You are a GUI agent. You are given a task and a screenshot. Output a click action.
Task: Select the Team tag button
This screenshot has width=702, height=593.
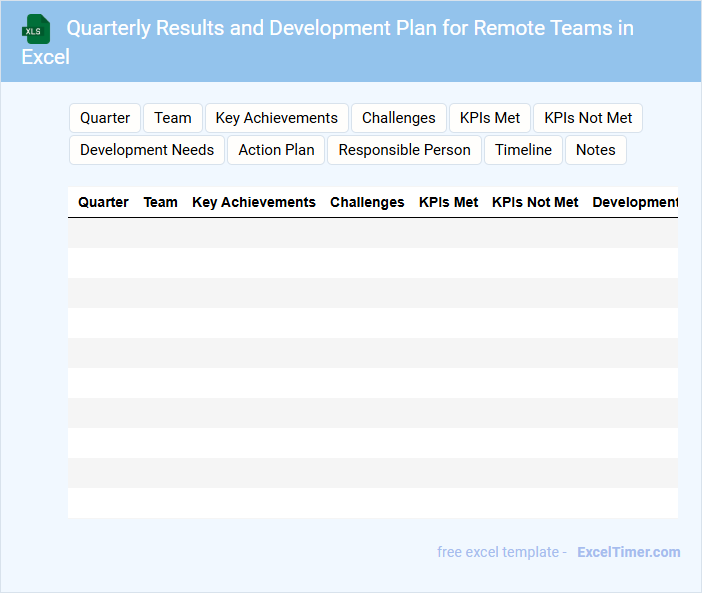click(173, 118)
